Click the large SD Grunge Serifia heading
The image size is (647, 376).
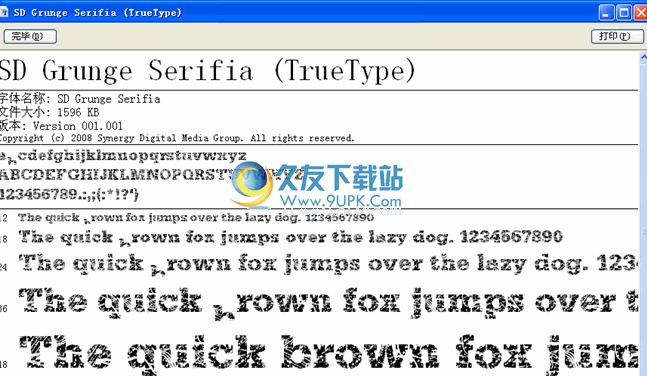pos(208,71)
